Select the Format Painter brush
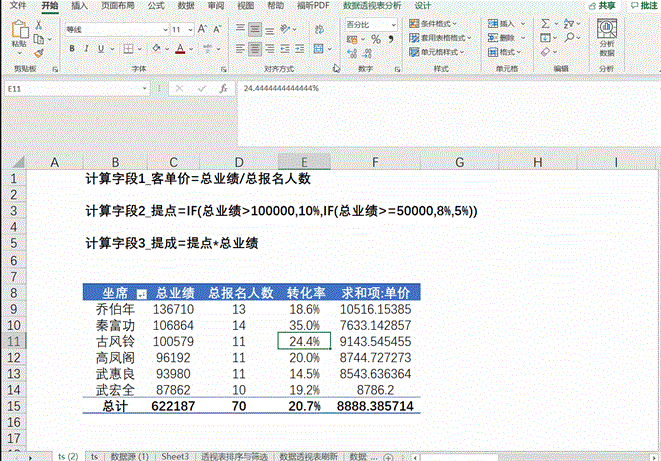Viewport: 661px width, 461px height. click(39, 50)
